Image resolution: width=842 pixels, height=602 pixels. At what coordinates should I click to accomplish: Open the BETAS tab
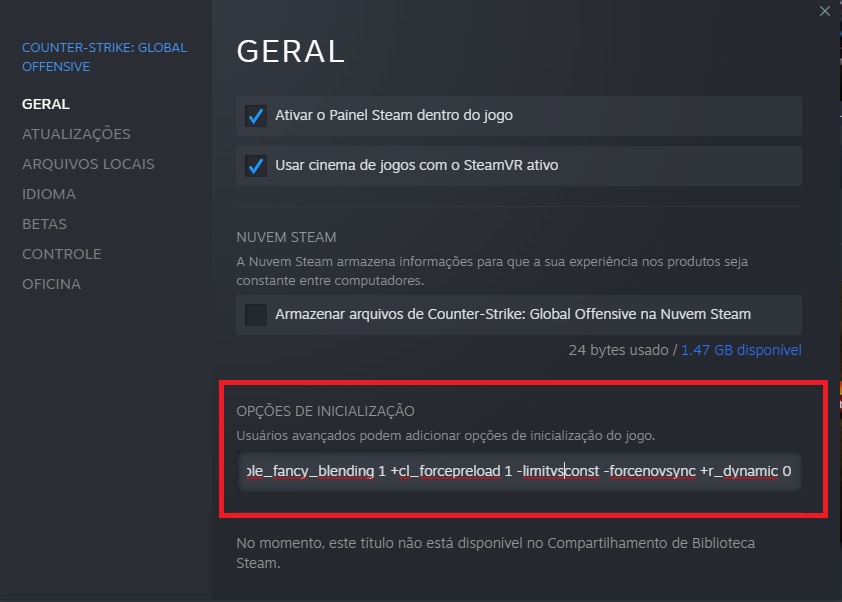coord(44,224)
